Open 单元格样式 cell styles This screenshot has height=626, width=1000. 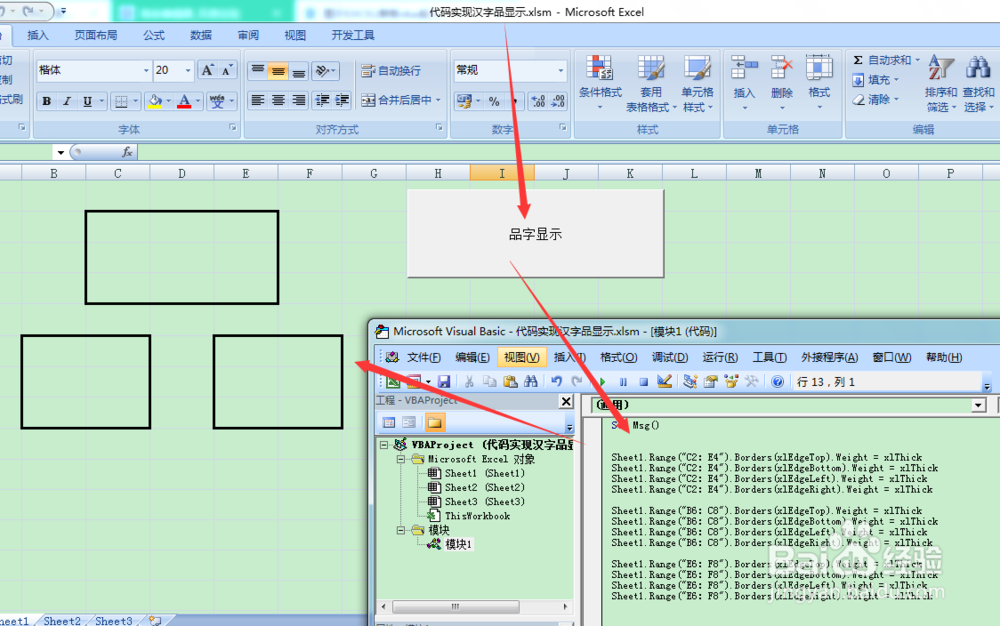click(x=697, y=83)
